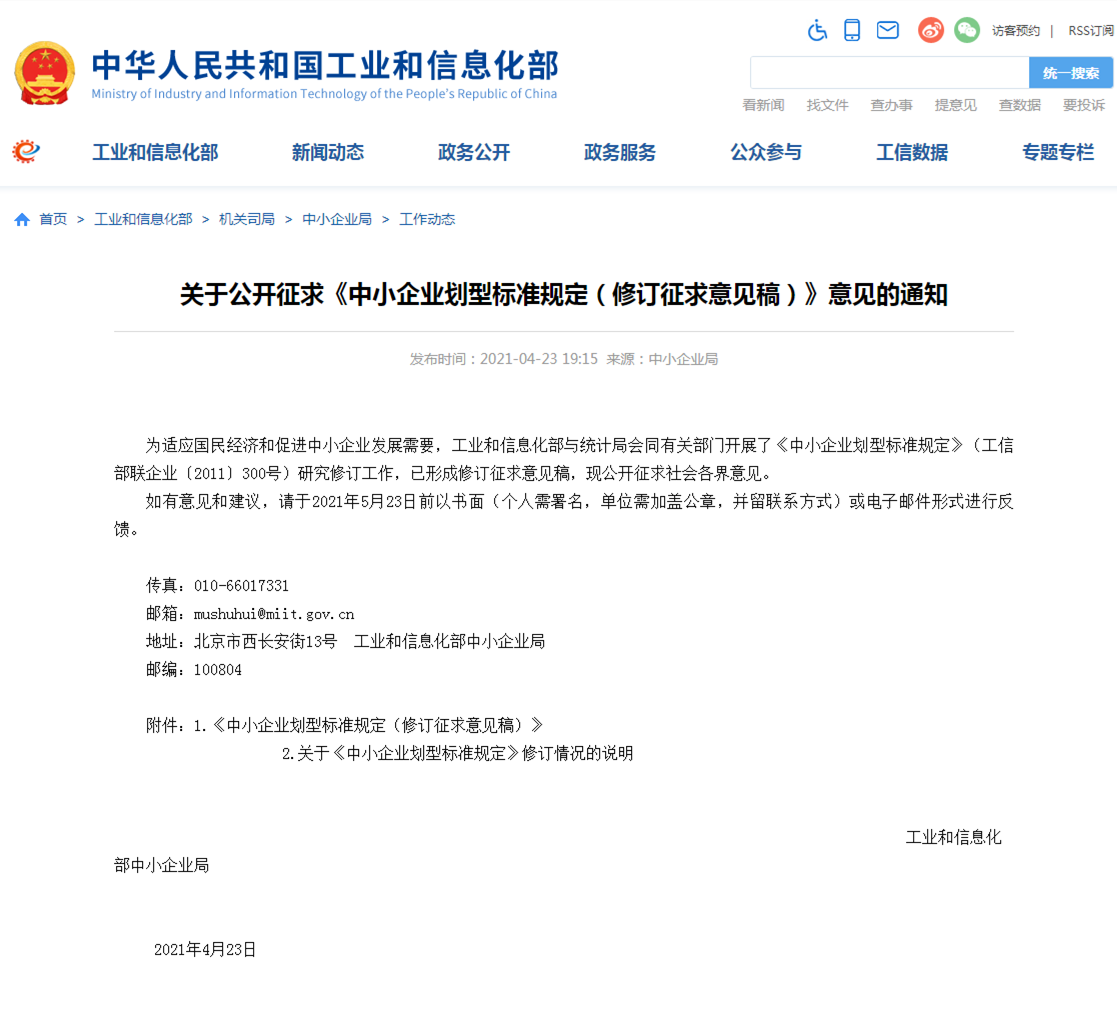The width and height of the screenshot is (1117, 1035).
Task: Click the article title heading
Action: coord(563,294)
